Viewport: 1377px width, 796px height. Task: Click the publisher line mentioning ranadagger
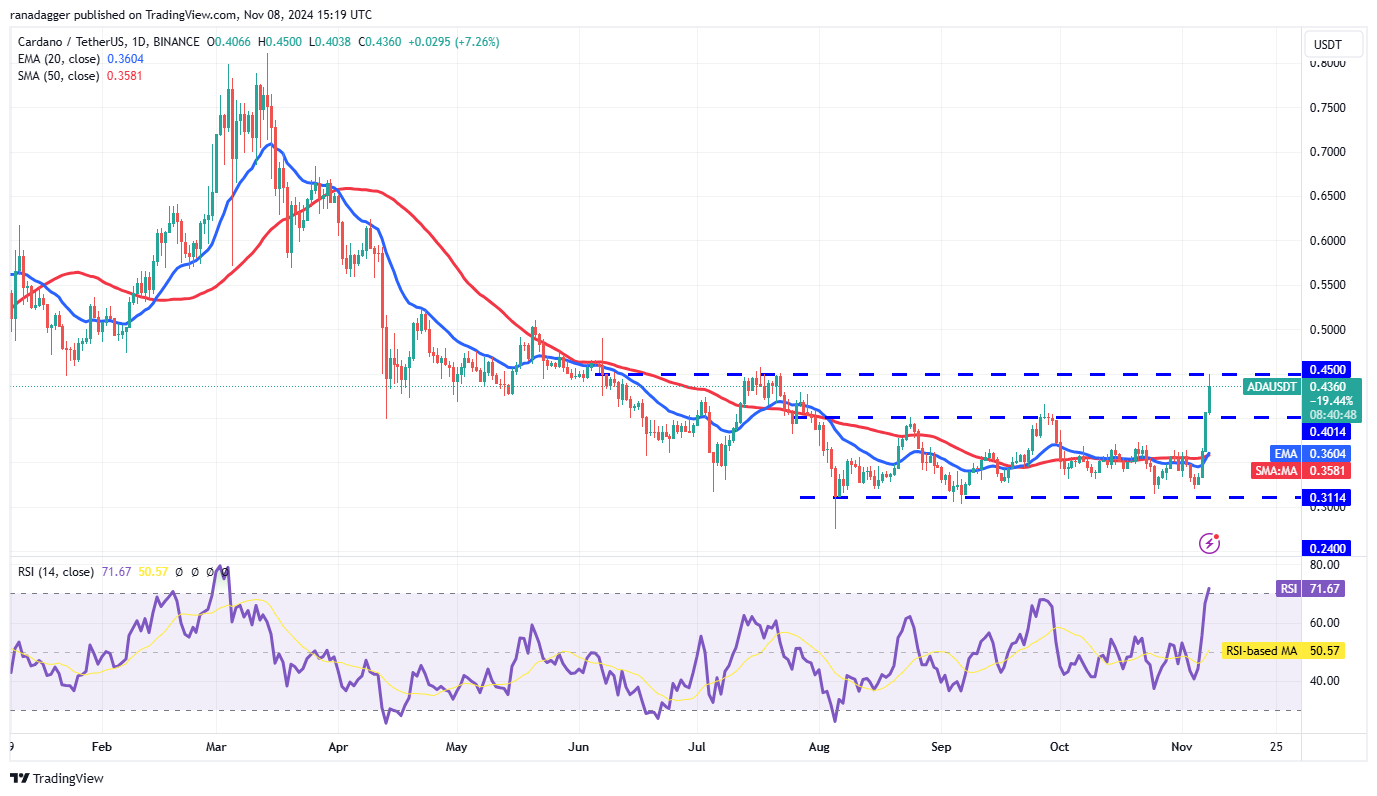pyautogui.click(x=191, y=15)
